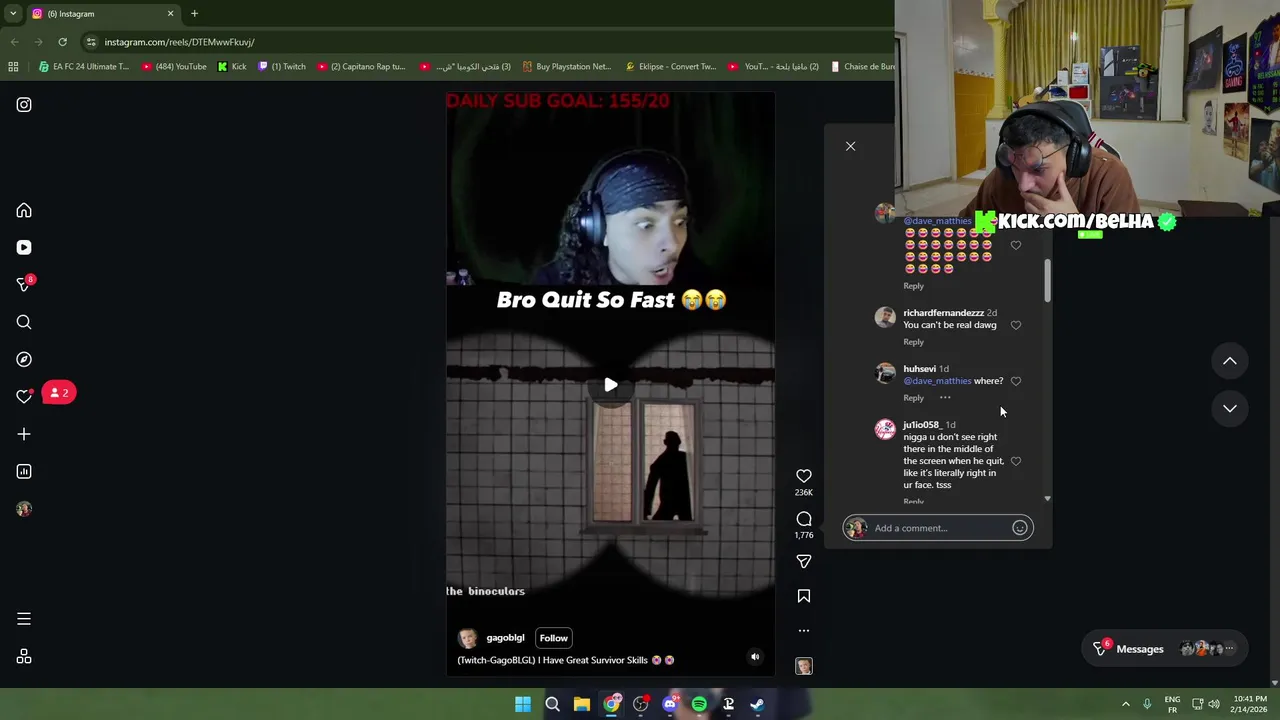Open reel comments bubble icon
The width and height of the screenshot is (1280, 720).
click(x=804, y=519)
